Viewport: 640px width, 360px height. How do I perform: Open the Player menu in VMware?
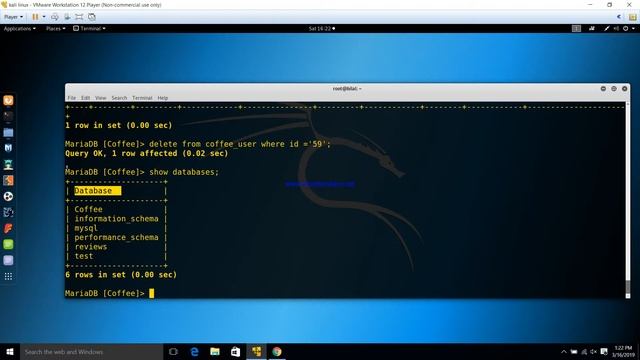[13, 17]
